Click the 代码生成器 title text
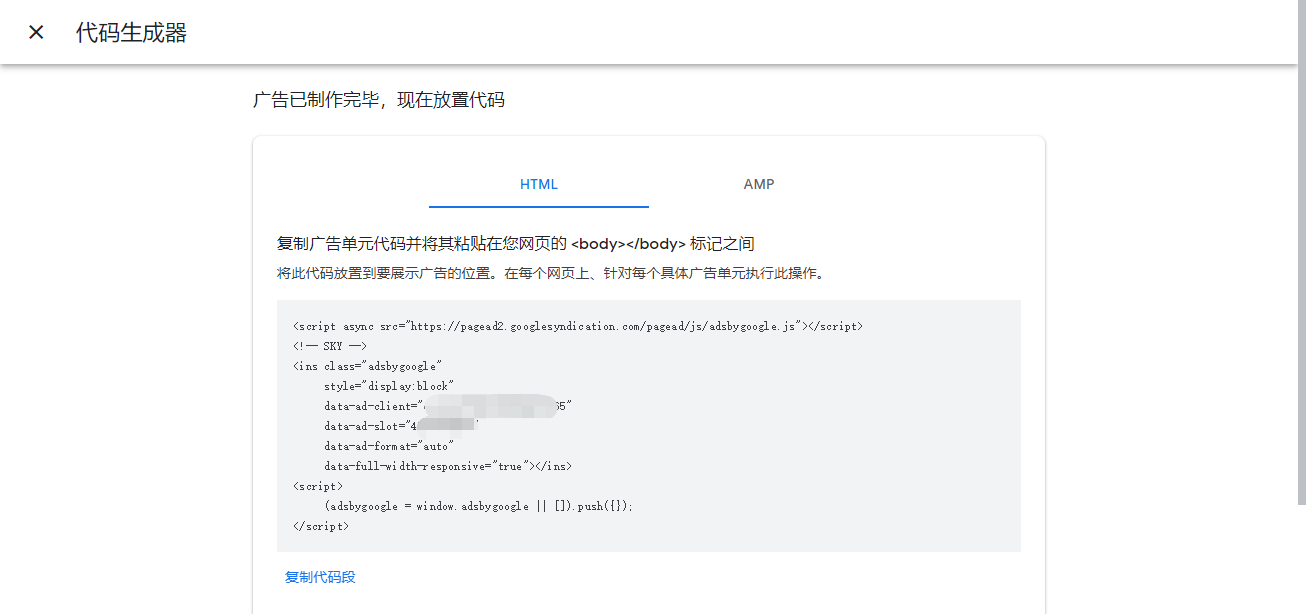This screenshot has width=1306, height=614. point(131,32)
